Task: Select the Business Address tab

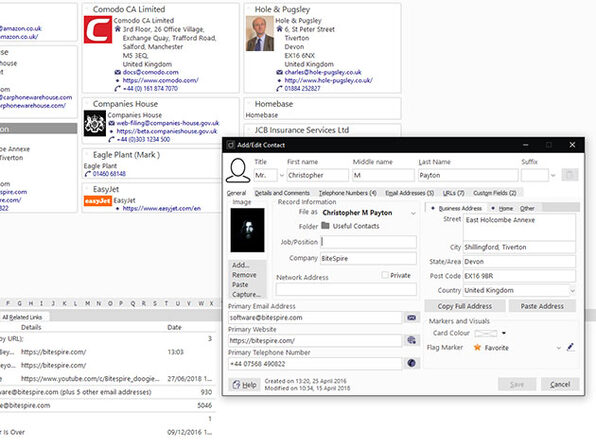Action: tap(456, 208)
